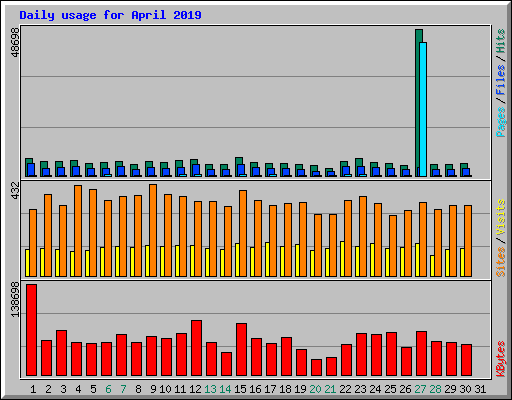
Task: Click the orange "Sites" legend word
Action: [x=500, y=262]
